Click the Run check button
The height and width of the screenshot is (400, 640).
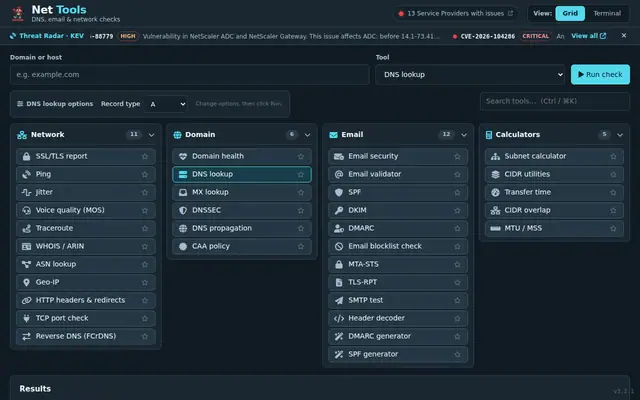tap(600, 75)
